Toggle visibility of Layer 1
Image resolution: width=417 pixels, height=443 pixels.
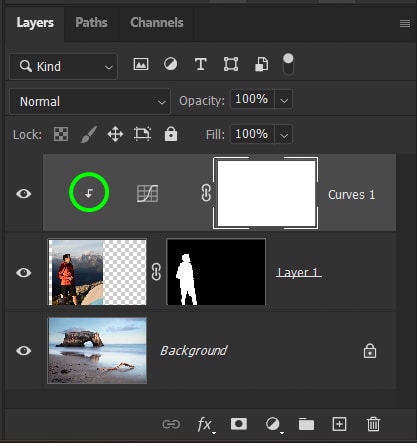point(24,273)
